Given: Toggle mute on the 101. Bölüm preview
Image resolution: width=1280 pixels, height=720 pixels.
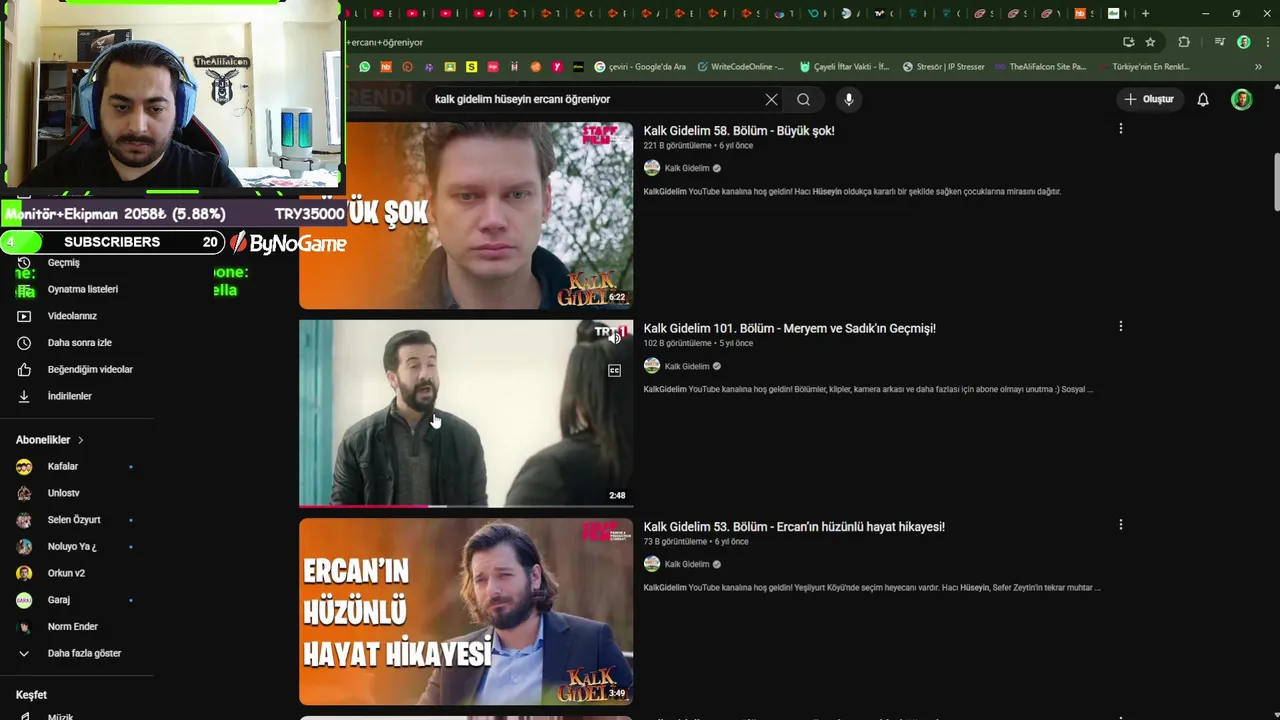Looking at the screenshot, I should pyautogui.click(x=614, y=339).
